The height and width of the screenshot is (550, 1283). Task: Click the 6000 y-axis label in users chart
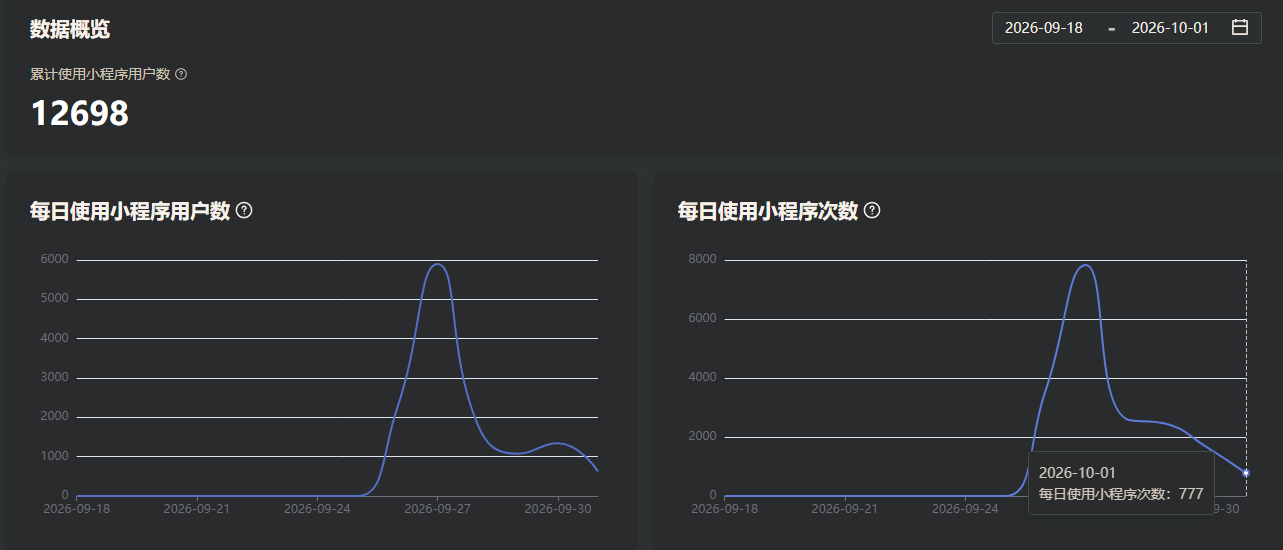pos(54,260)
